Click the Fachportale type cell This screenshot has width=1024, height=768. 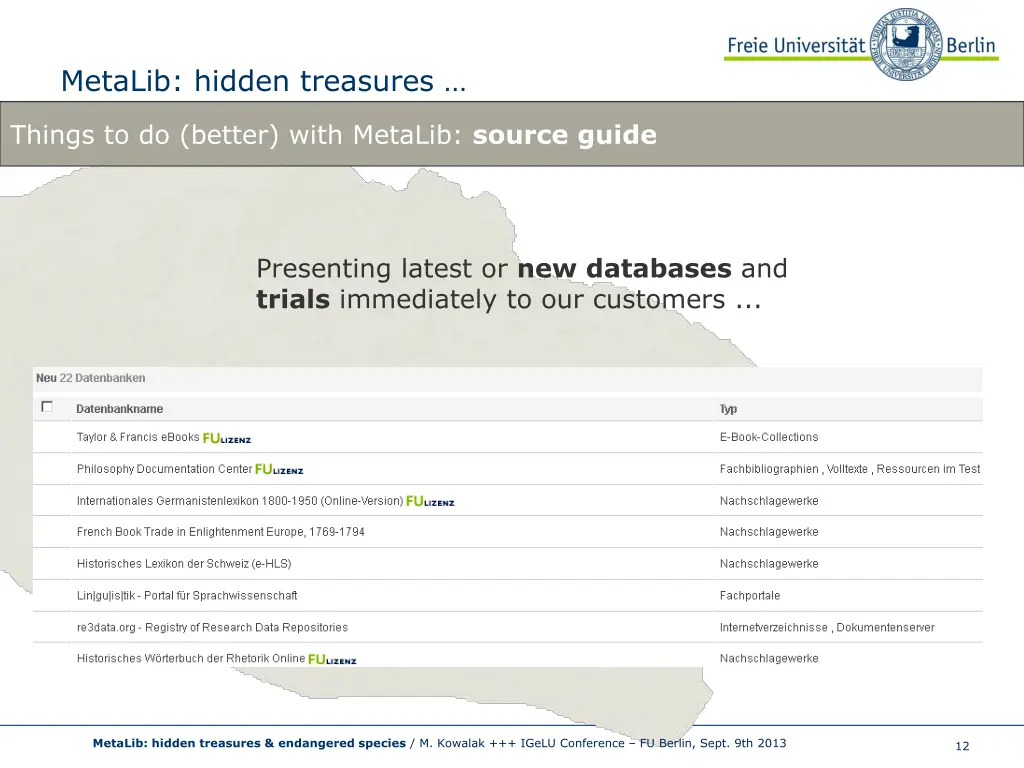point(750,596)
